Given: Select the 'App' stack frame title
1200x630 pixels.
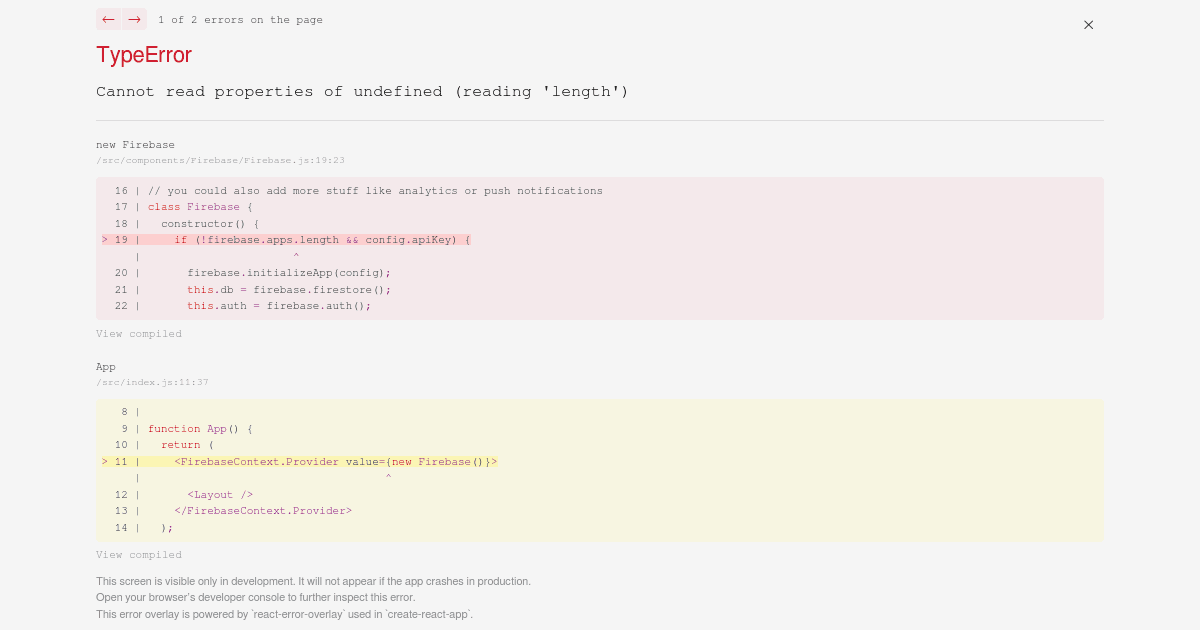Looking at the screenshot, I should click(x=106, y=367).
